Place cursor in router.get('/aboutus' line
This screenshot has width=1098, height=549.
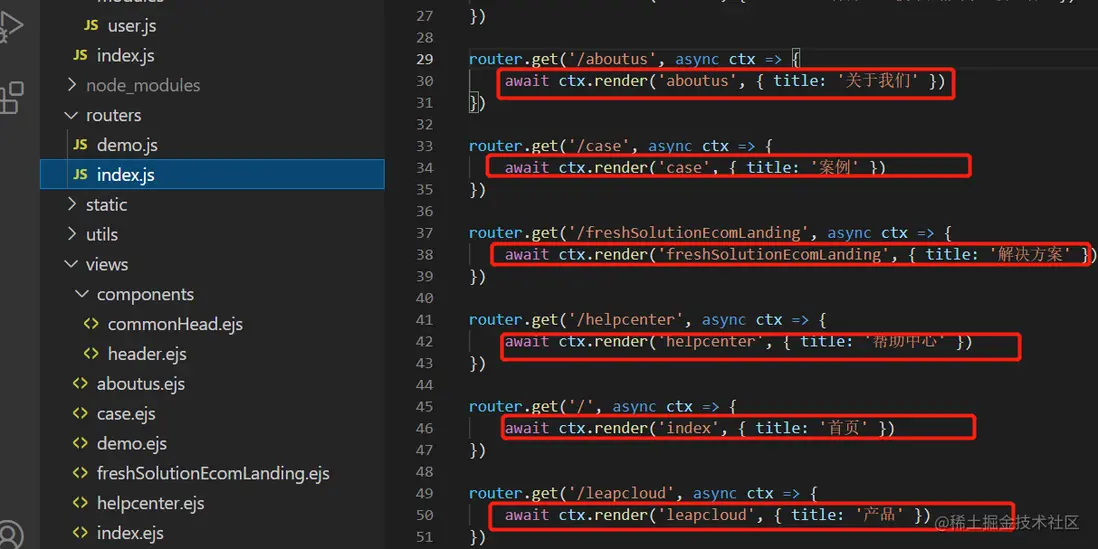(x=634, y=59)
